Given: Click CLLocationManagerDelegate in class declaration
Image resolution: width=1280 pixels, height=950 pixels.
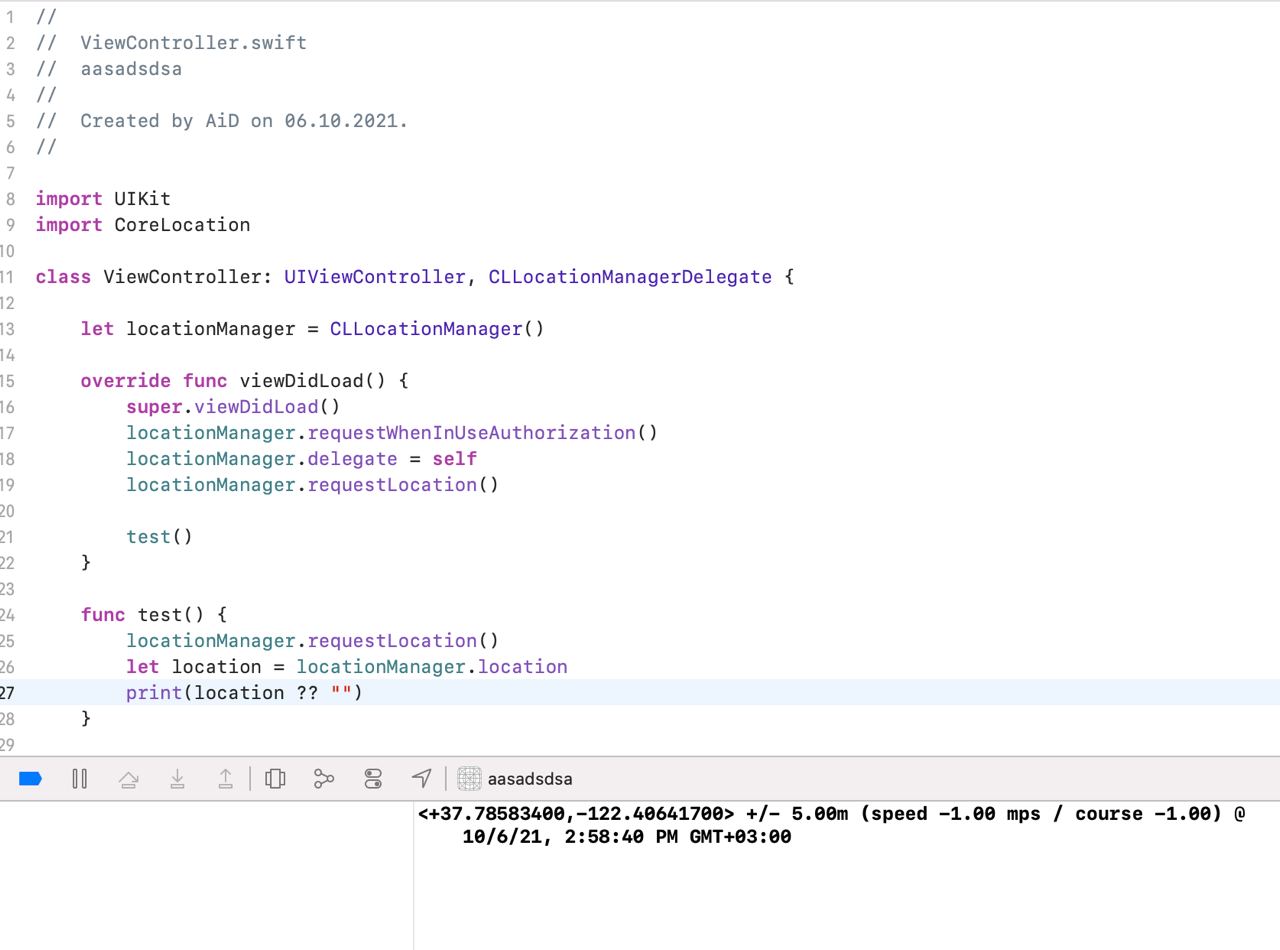Looking at the screenshot, I should click(x=630, y=277).
